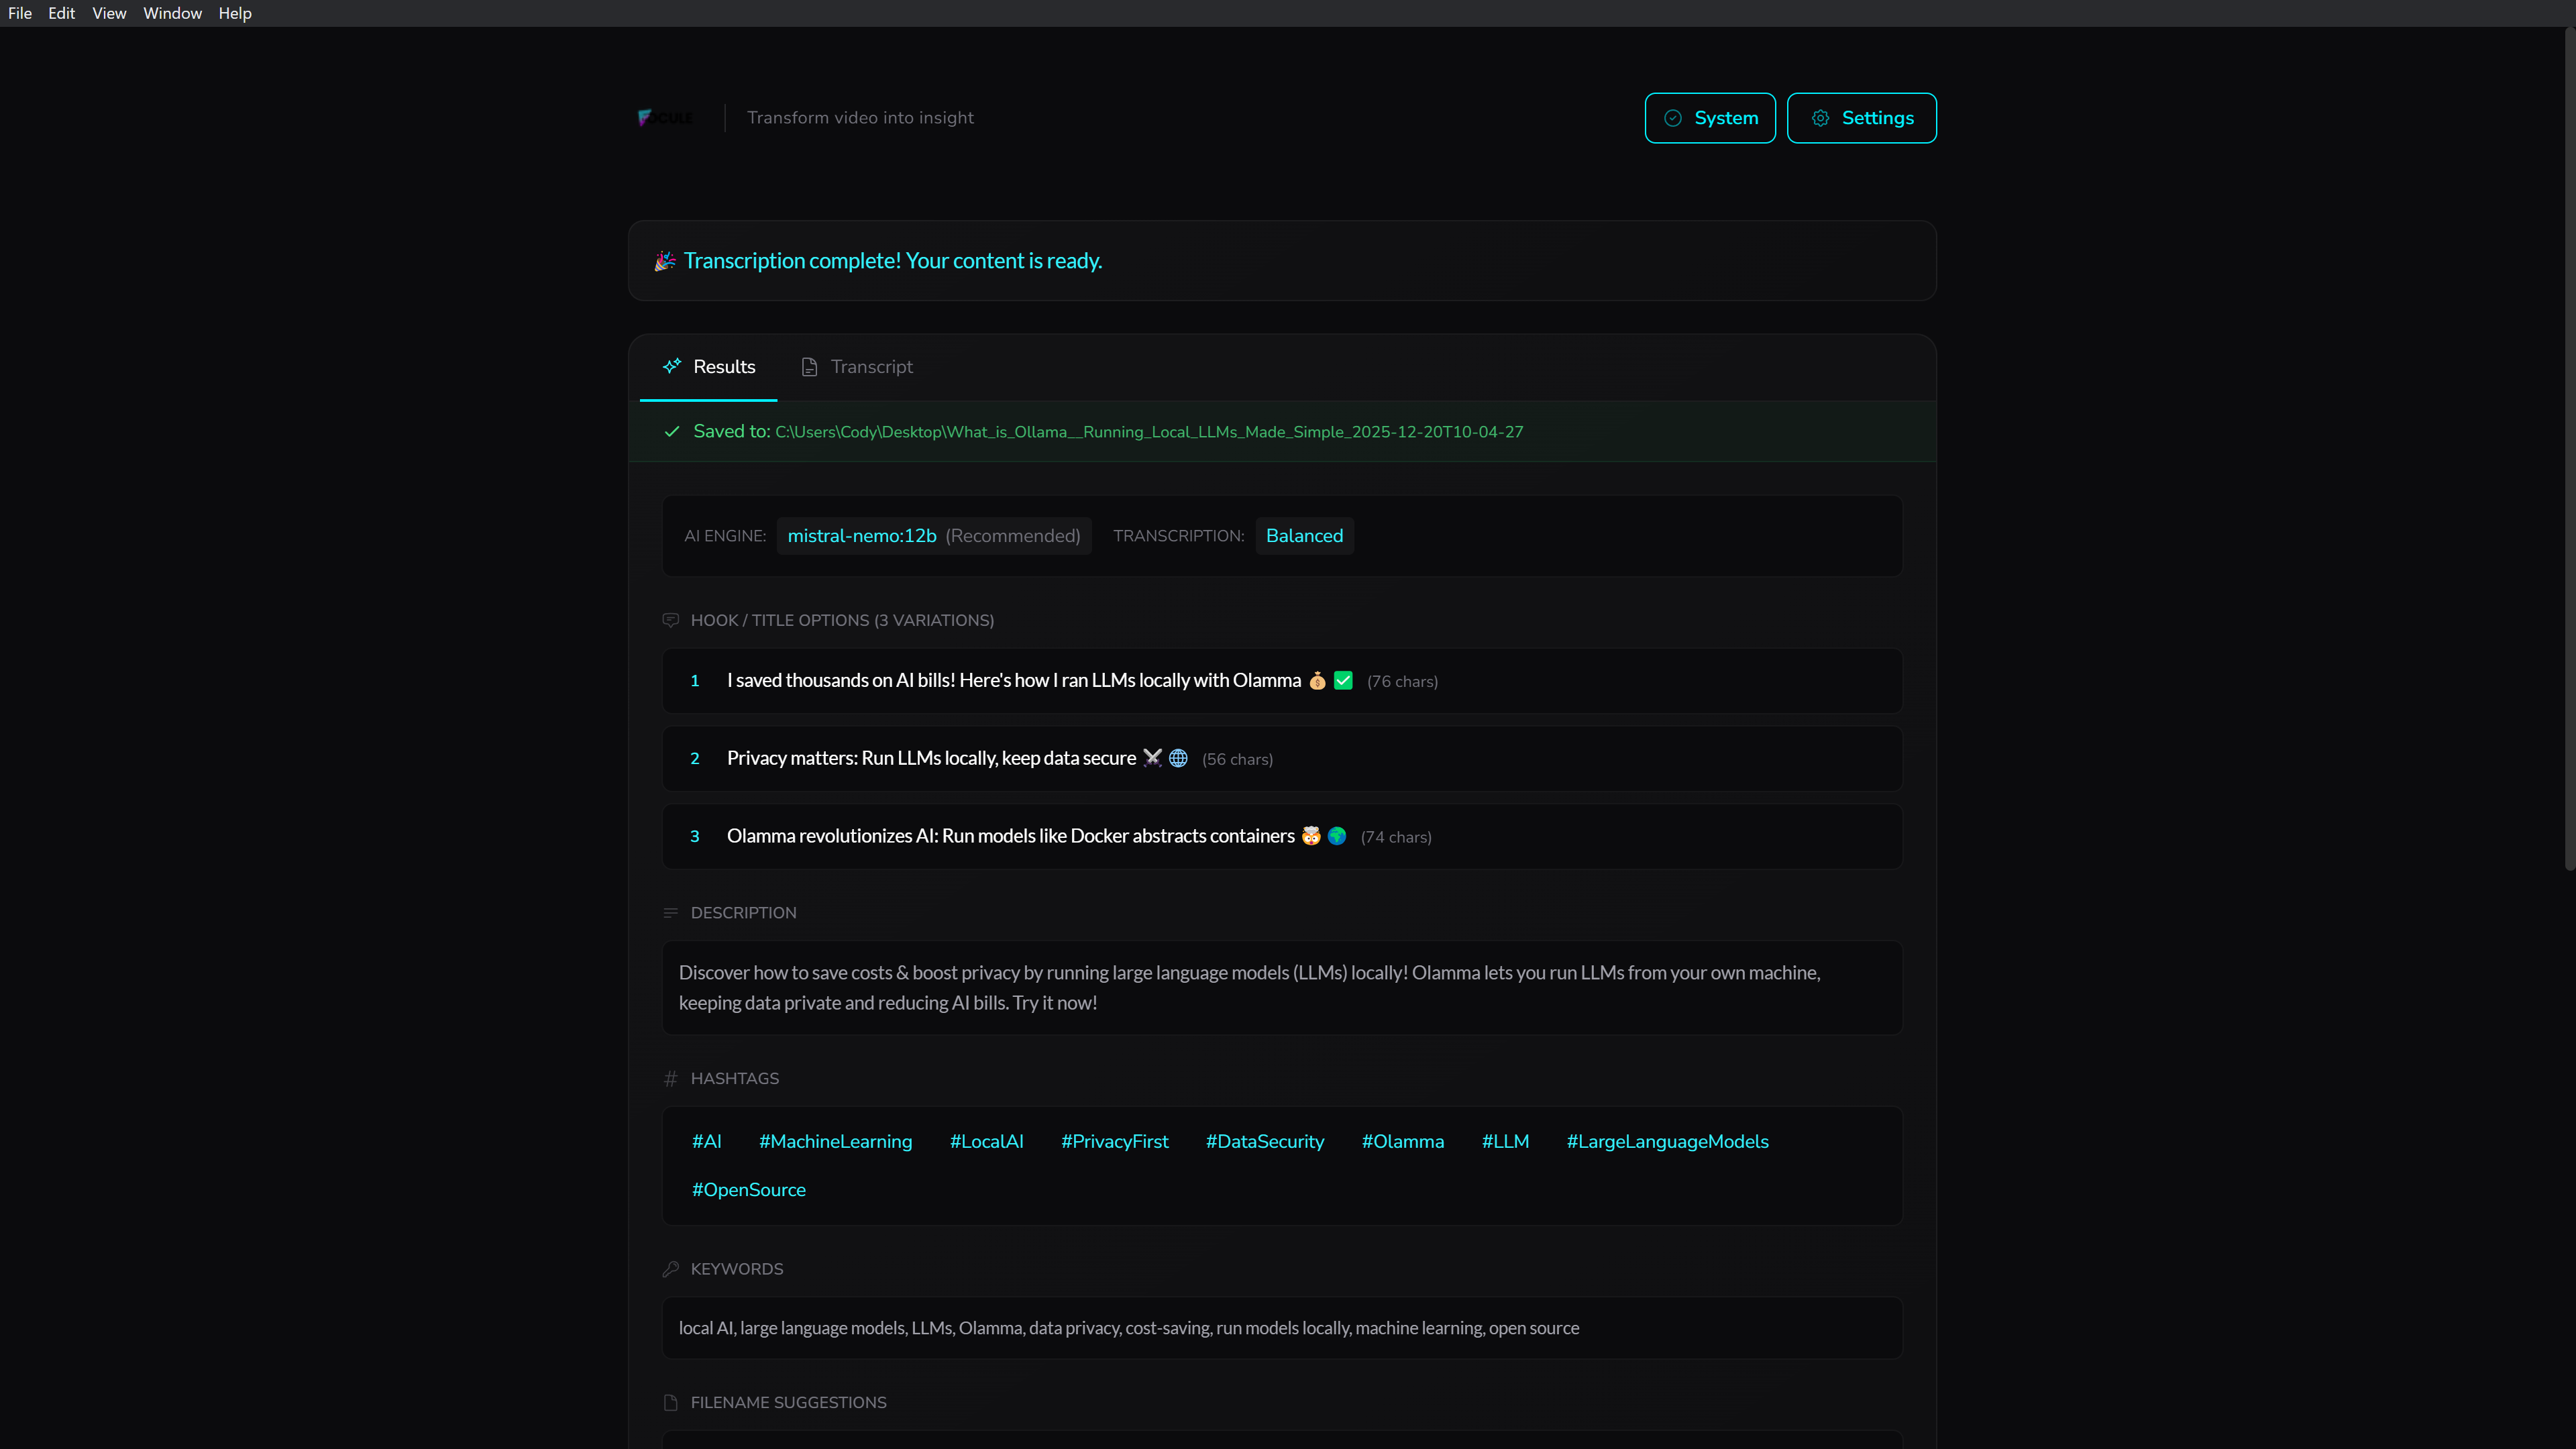Open the Window menu
Screen dimensions: 2576x1449
coord(172,13)
